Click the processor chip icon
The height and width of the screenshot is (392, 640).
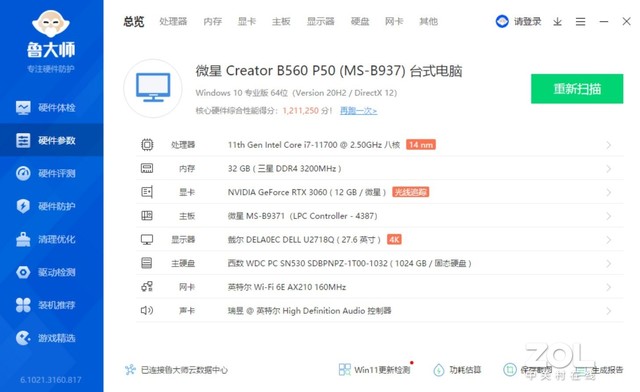(x=147, y=145)
